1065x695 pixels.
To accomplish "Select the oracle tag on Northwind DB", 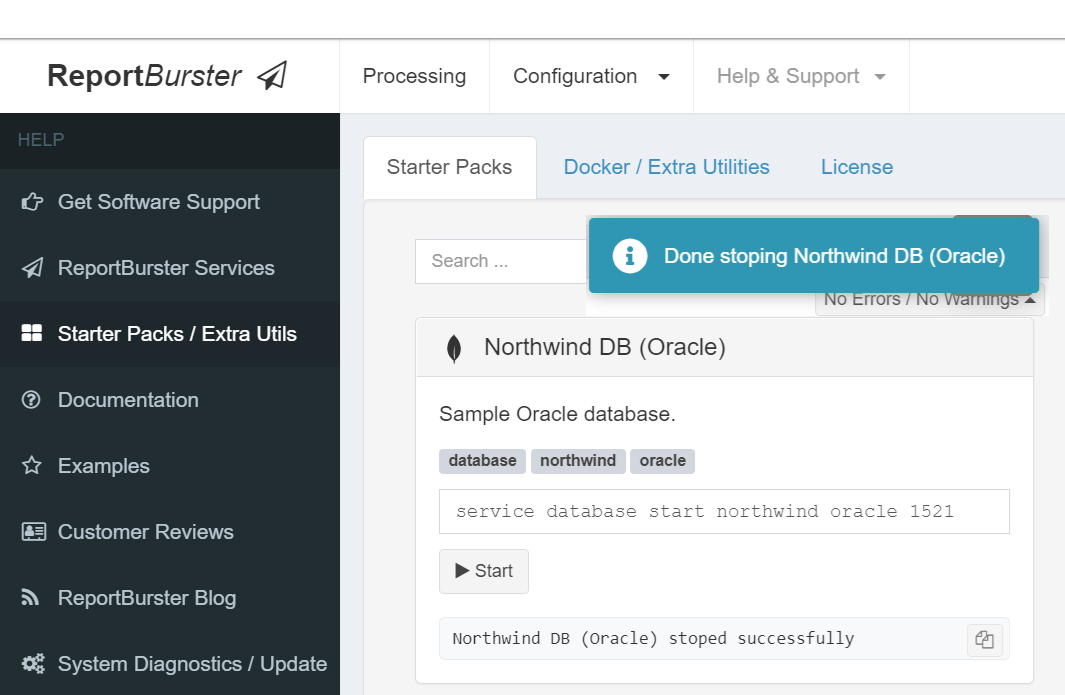I will [662, 461].
